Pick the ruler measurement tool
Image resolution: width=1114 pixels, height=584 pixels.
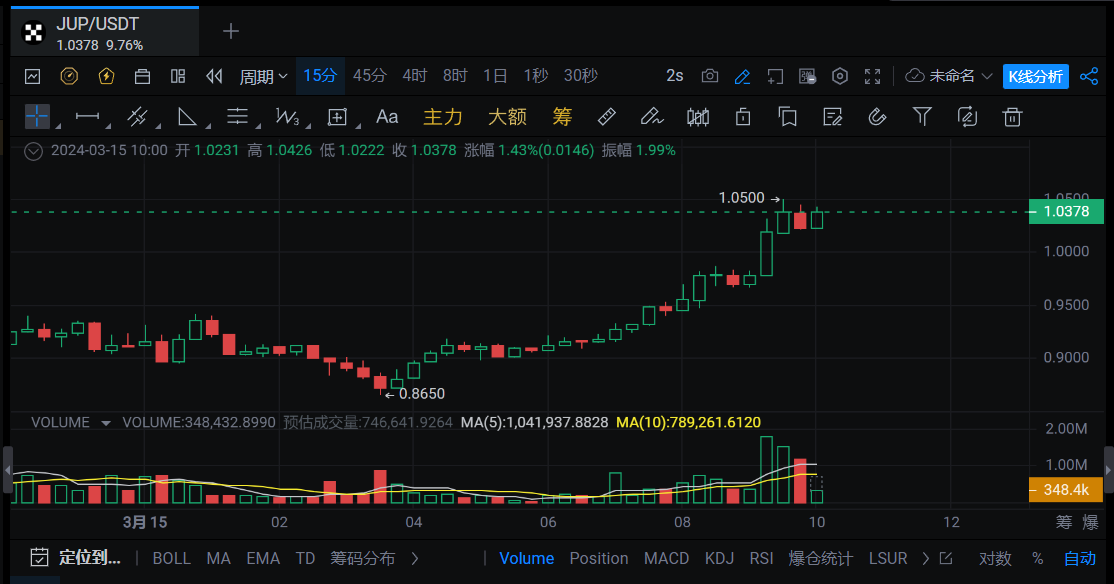[x=606, y=117]
